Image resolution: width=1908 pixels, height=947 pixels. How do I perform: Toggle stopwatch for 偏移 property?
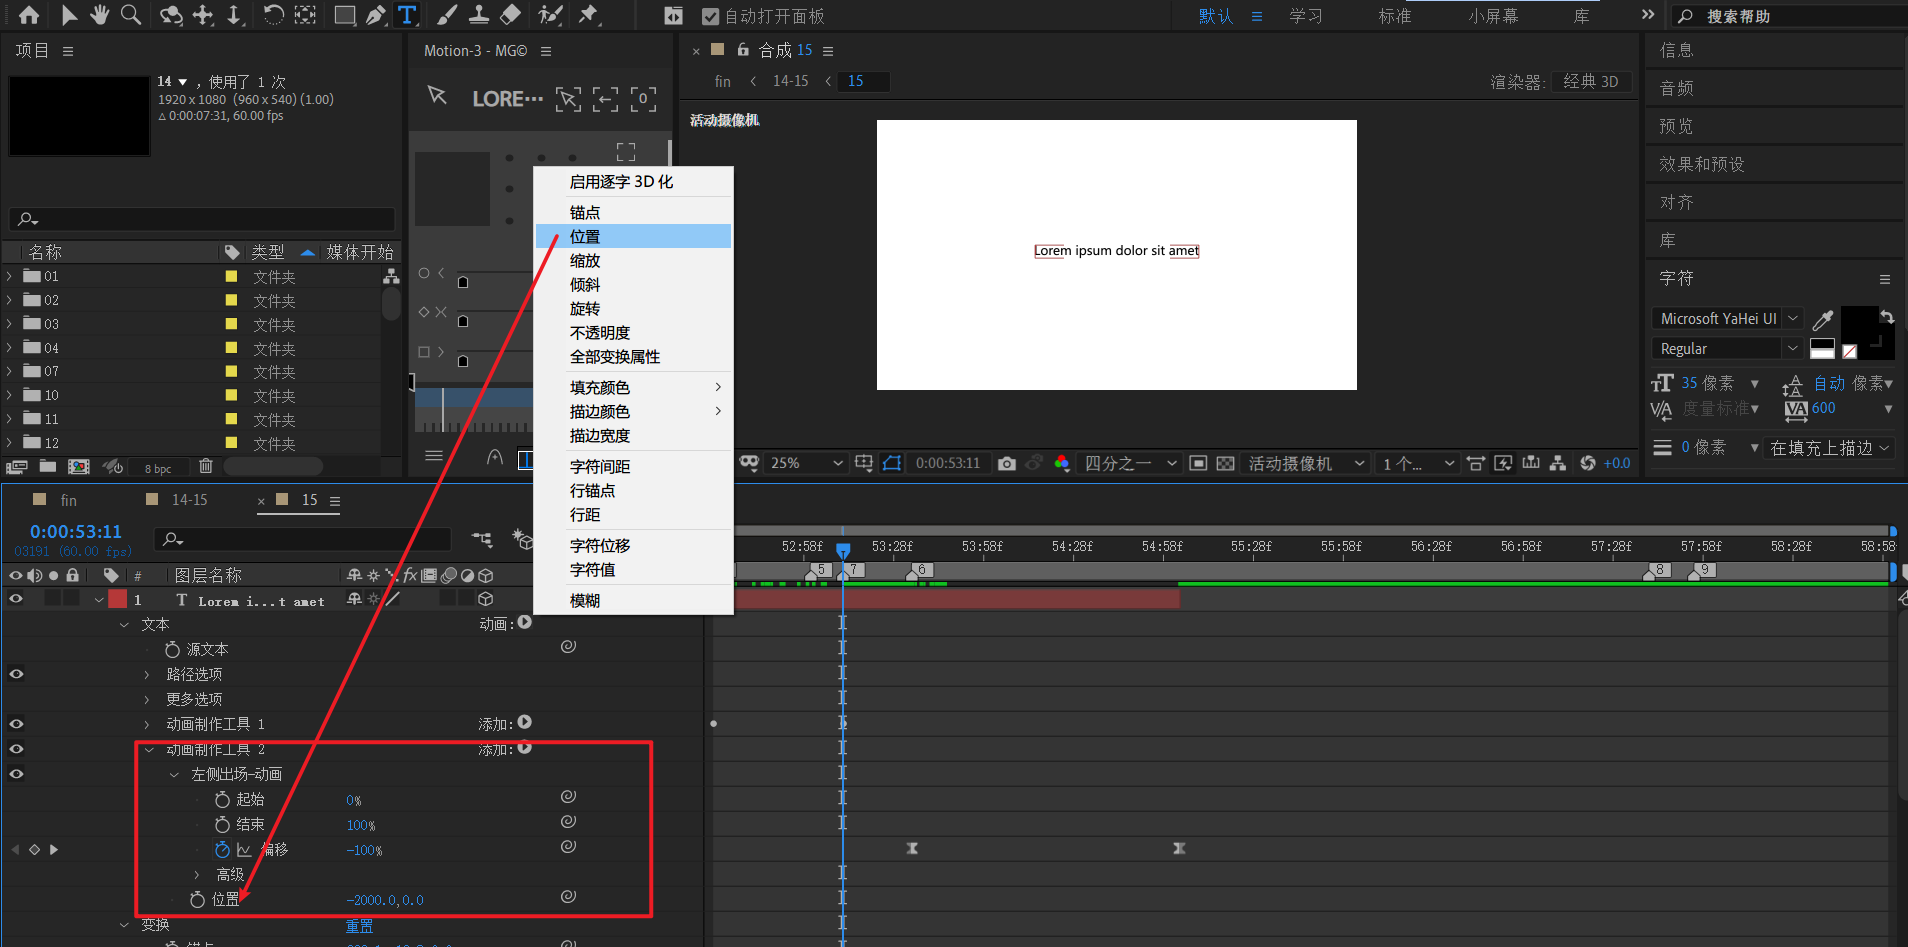pos(222,850)
